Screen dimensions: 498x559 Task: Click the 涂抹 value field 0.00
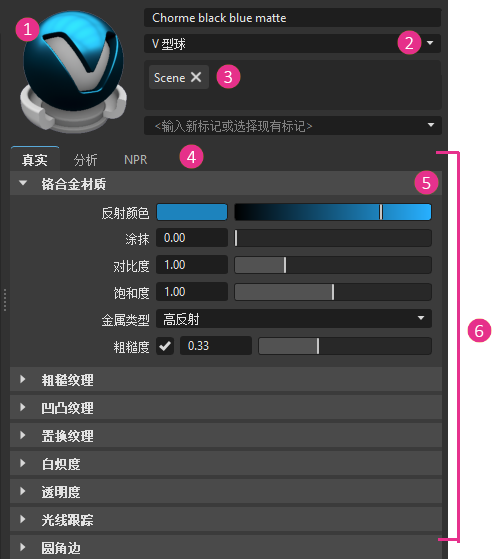click(192, 238)
